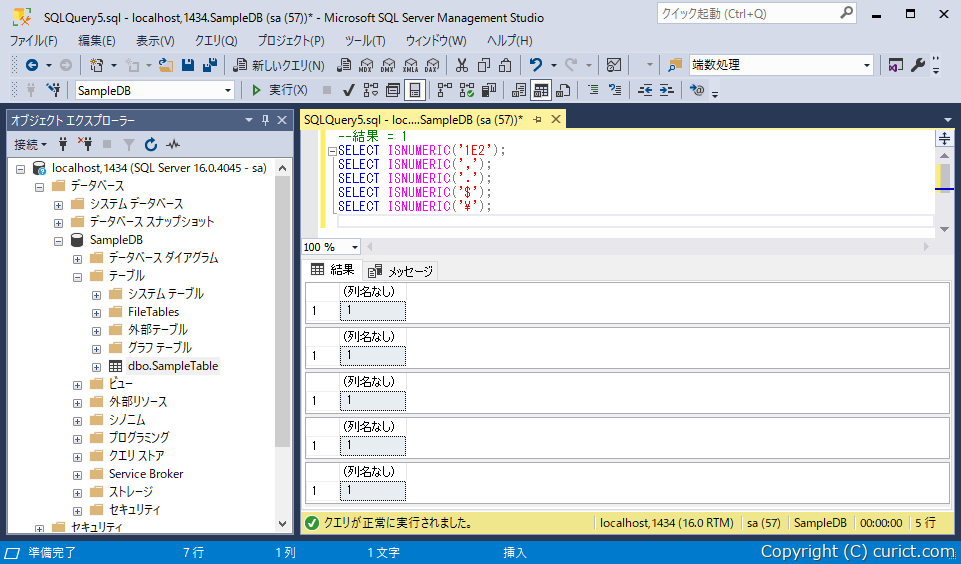The width and height of the screenshot is (961, 564).
Task: Click the new project icon
Action: tap(97, 65)
